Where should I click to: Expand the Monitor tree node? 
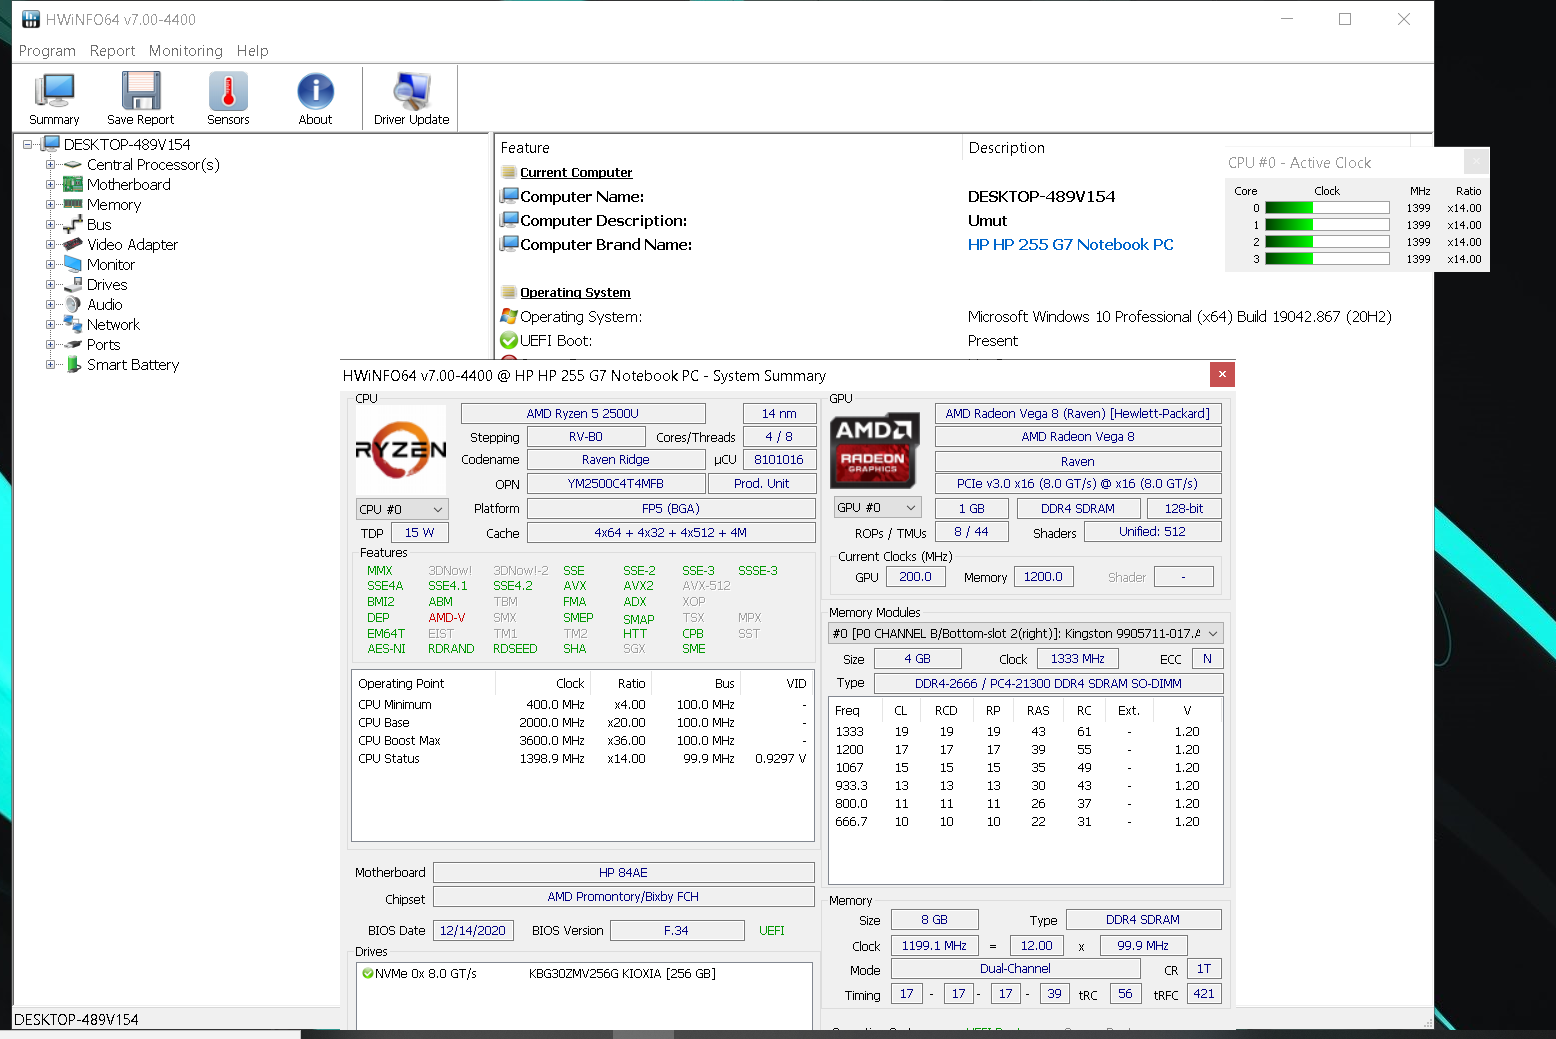pos(50,265)
